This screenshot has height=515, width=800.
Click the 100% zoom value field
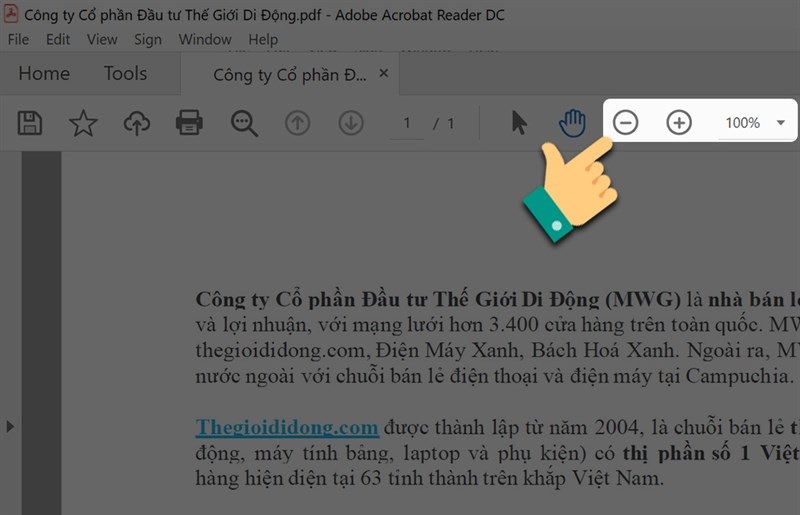742,123
